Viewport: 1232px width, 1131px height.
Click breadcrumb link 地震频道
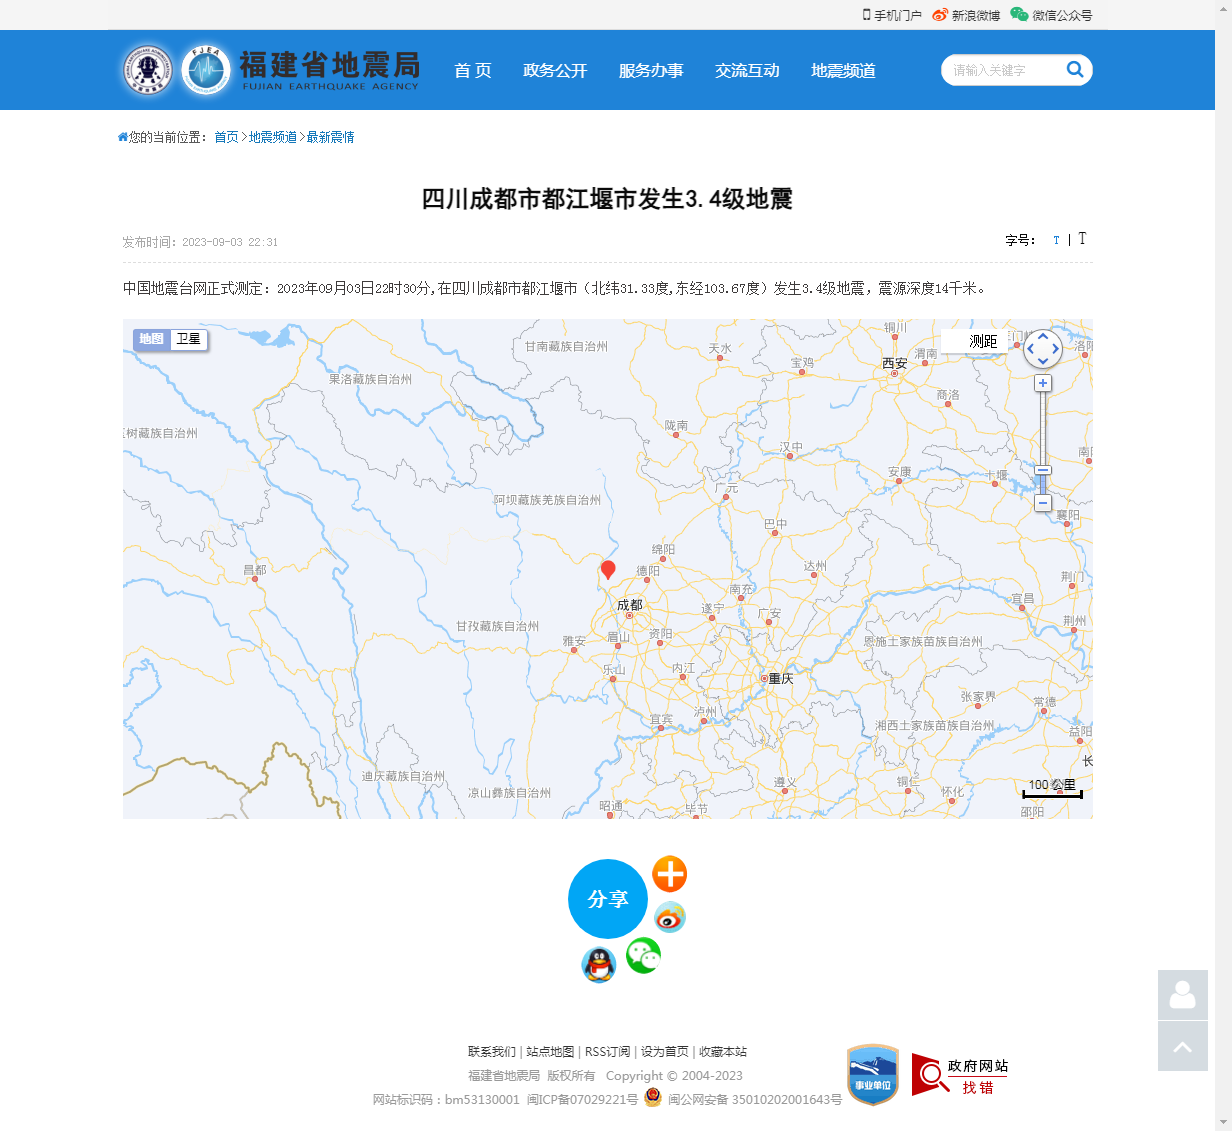tap(273, 137)
